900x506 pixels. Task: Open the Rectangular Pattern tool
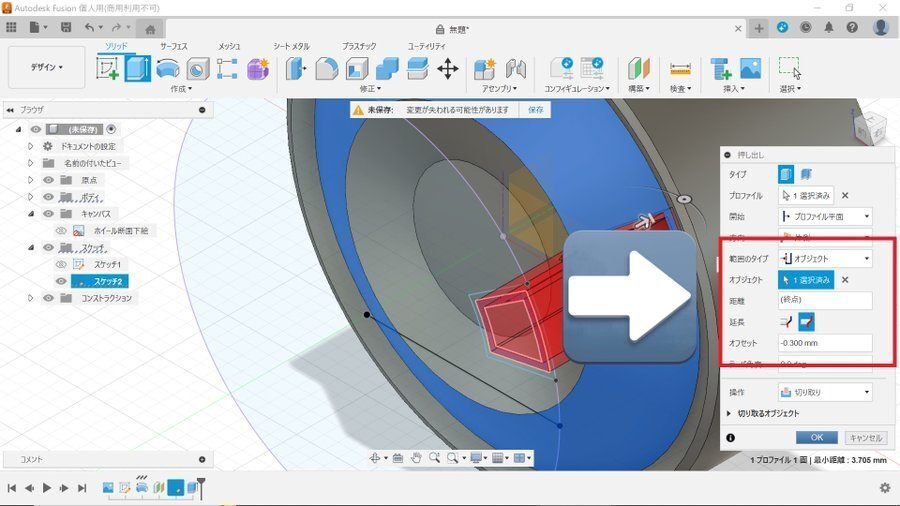coord(227,69)
